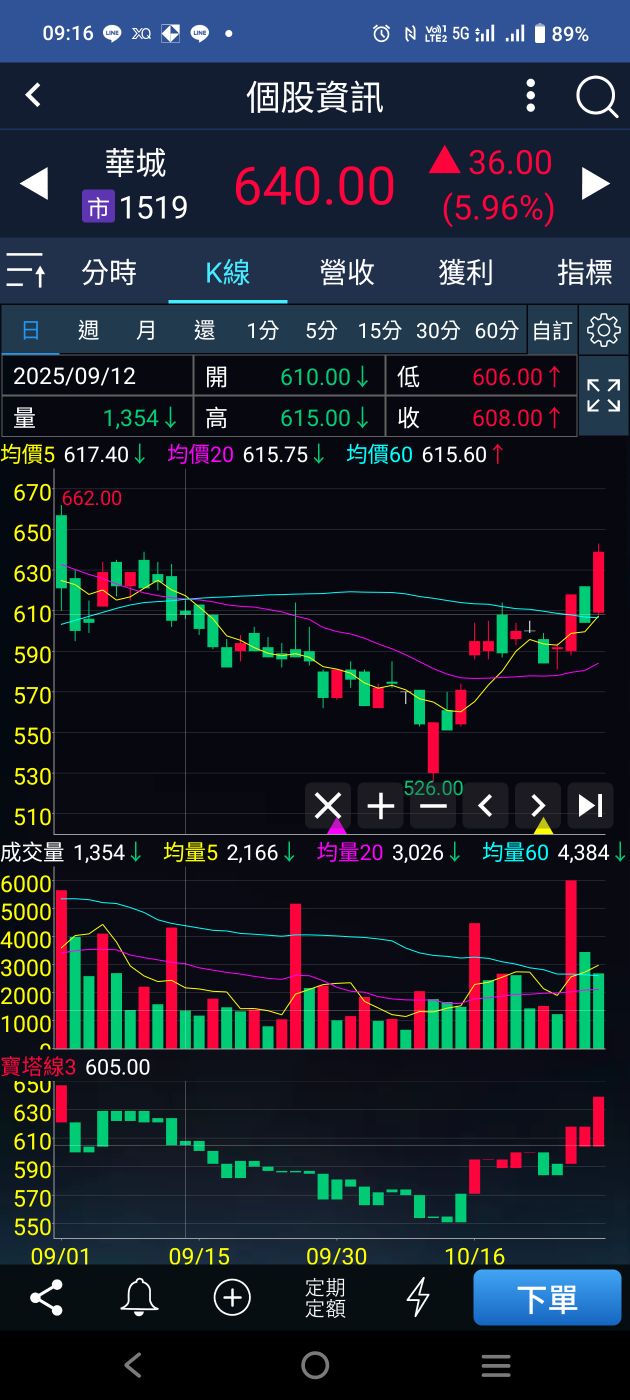Choose 60分 minute interval
Image resolution: width=630 pixels, height=1400 pixels.
(496, 330)
